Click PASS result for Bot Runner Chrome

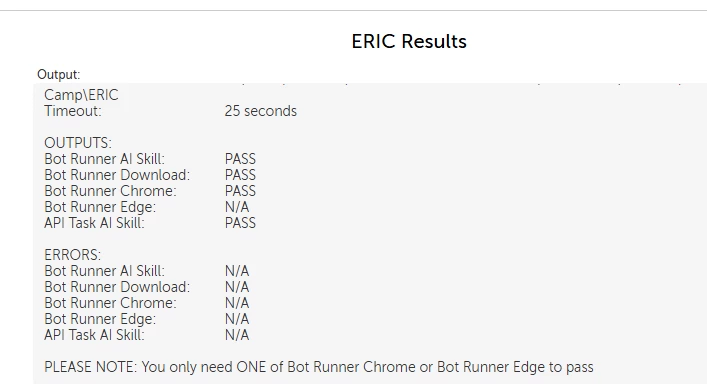tap(240, 191)
